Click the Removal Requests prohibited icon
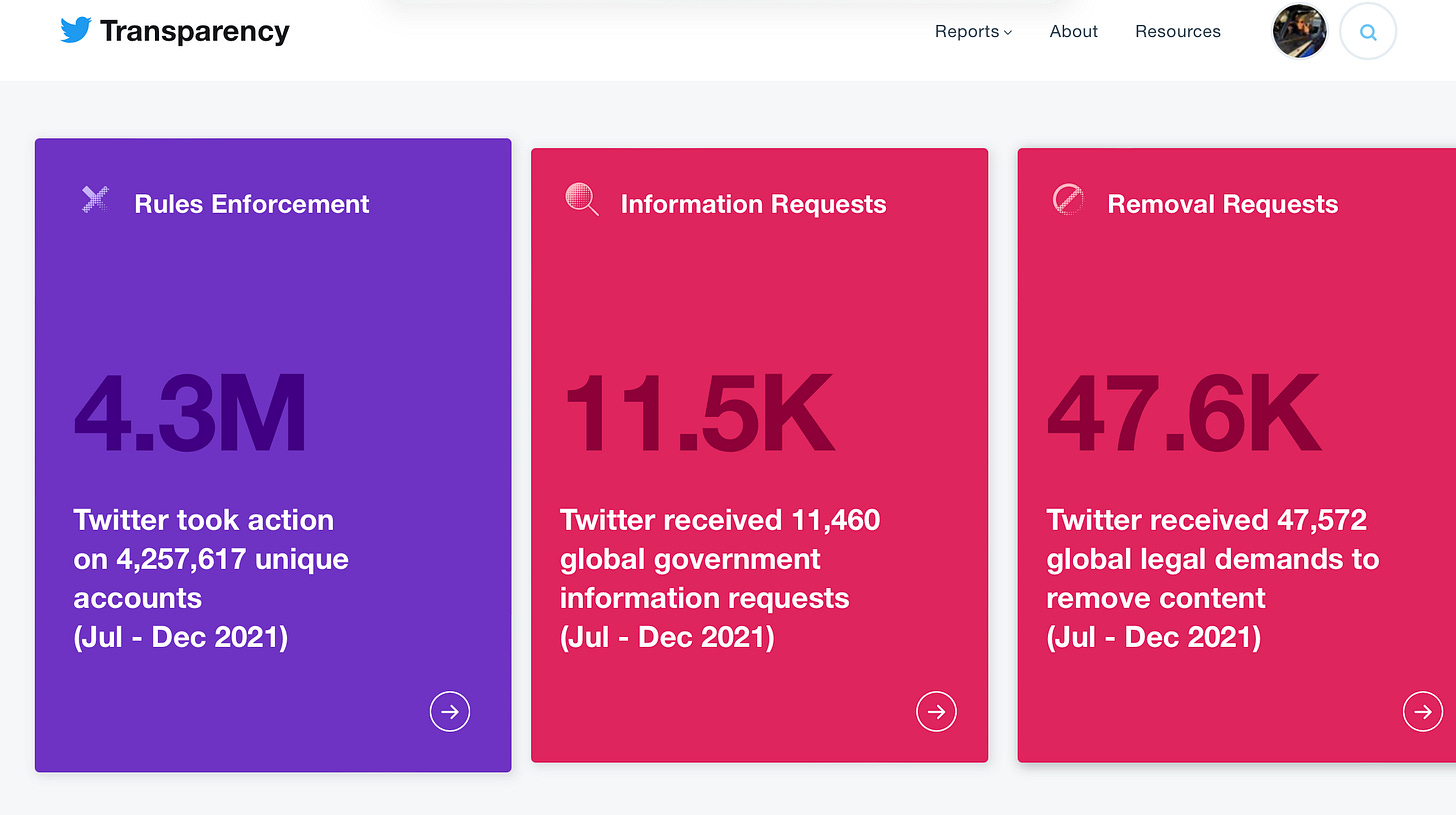 [1068, 199]
